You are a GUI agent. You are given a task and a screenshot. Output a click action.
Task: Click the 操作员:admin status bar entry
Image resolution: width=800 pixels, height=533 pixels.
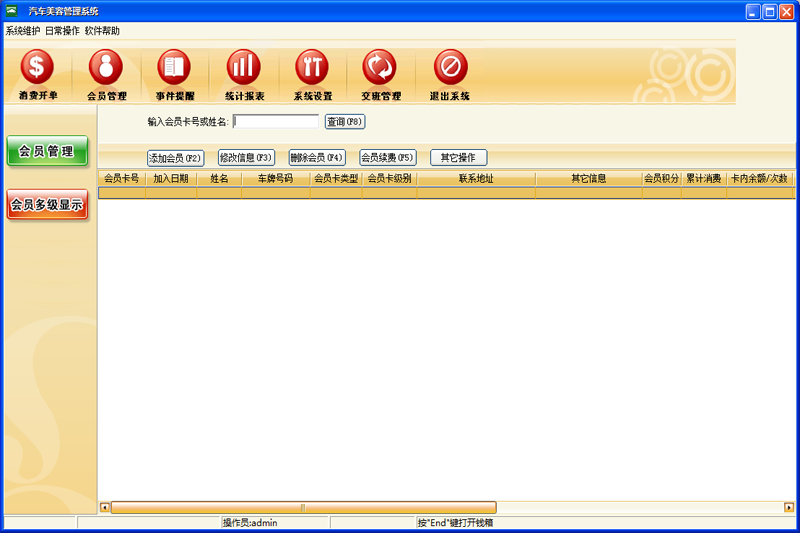[x=250, y=523]
